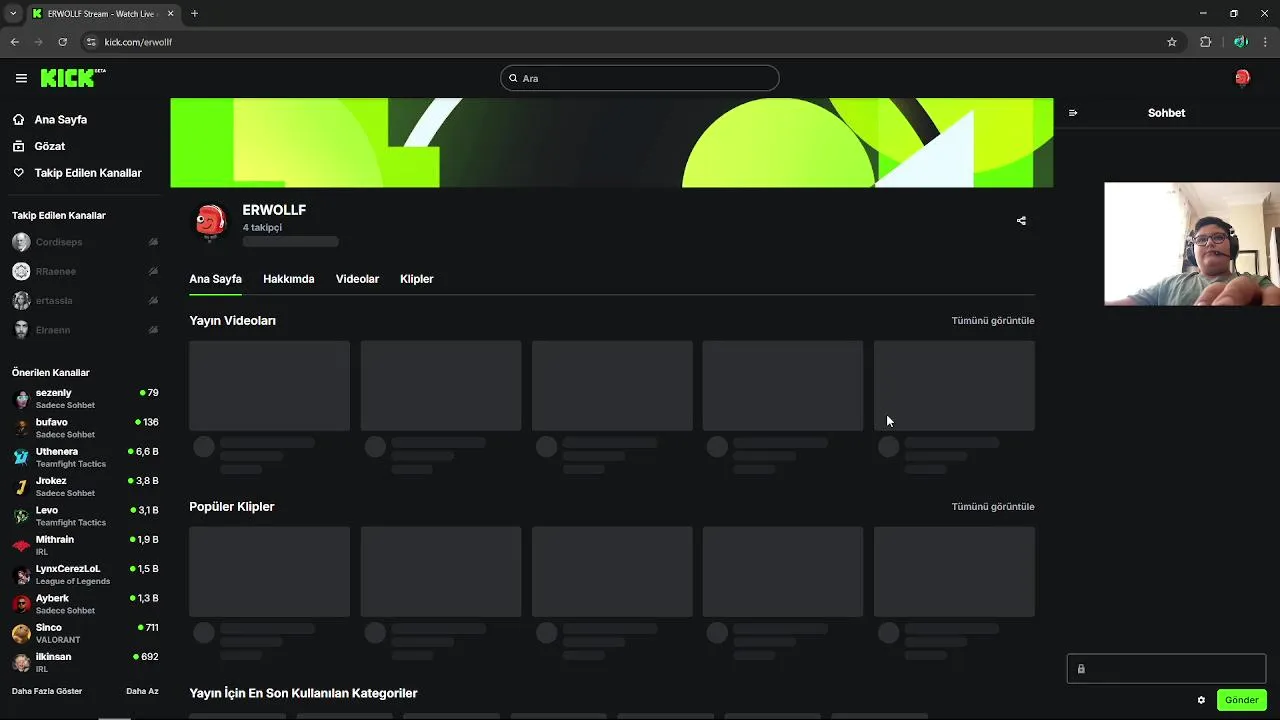Click the Gözat browse icon in sidebar
The height and width of the screenshot is (720, 1280).
19,146
